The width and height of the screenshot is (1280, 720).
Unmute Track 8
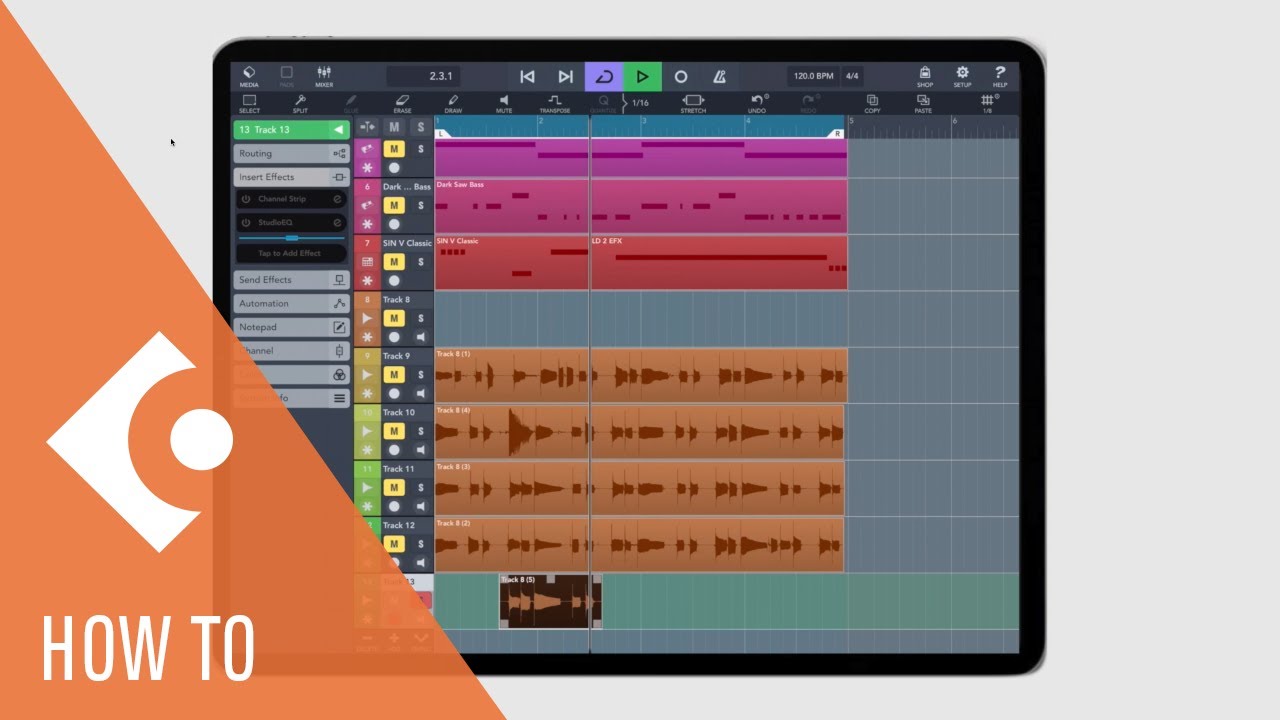(x=394, y=318)
